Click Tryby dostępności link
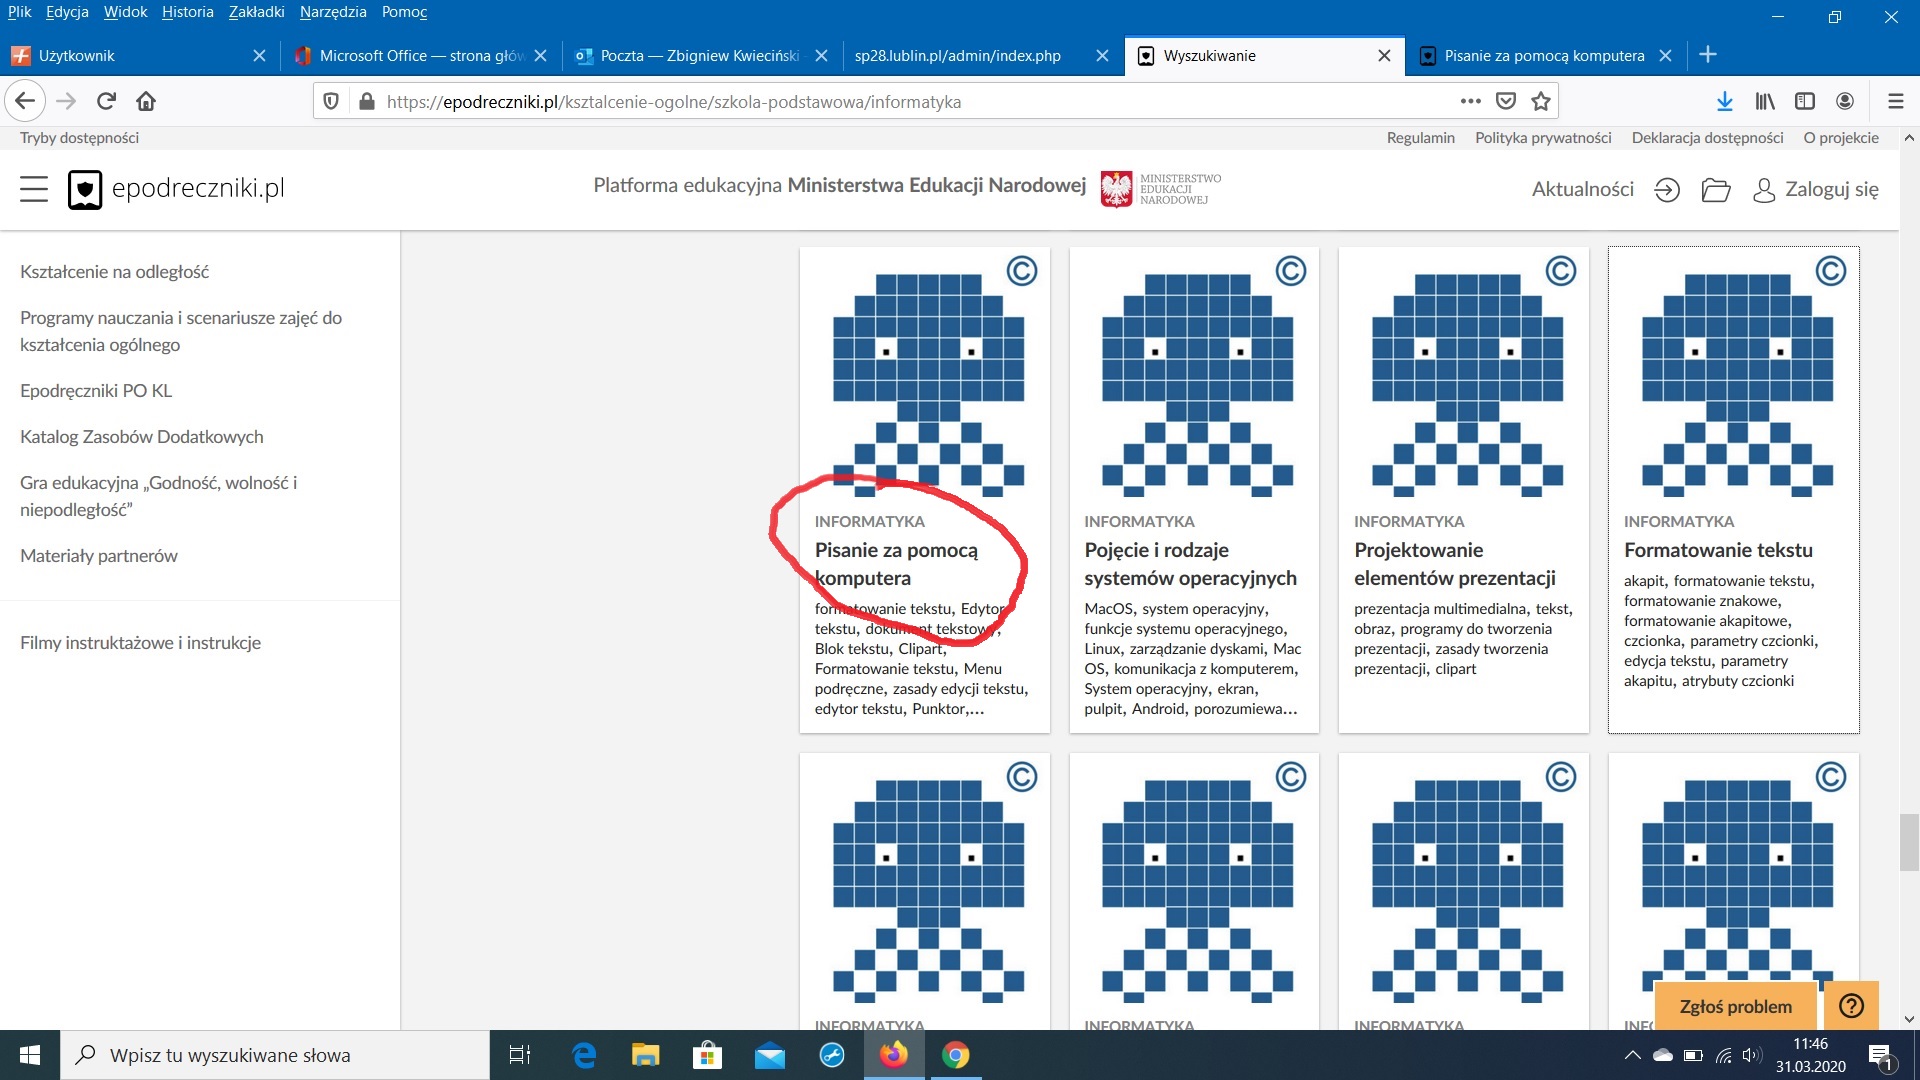Viewport: 1920px width, 1080px height. [x=79, y=138]
